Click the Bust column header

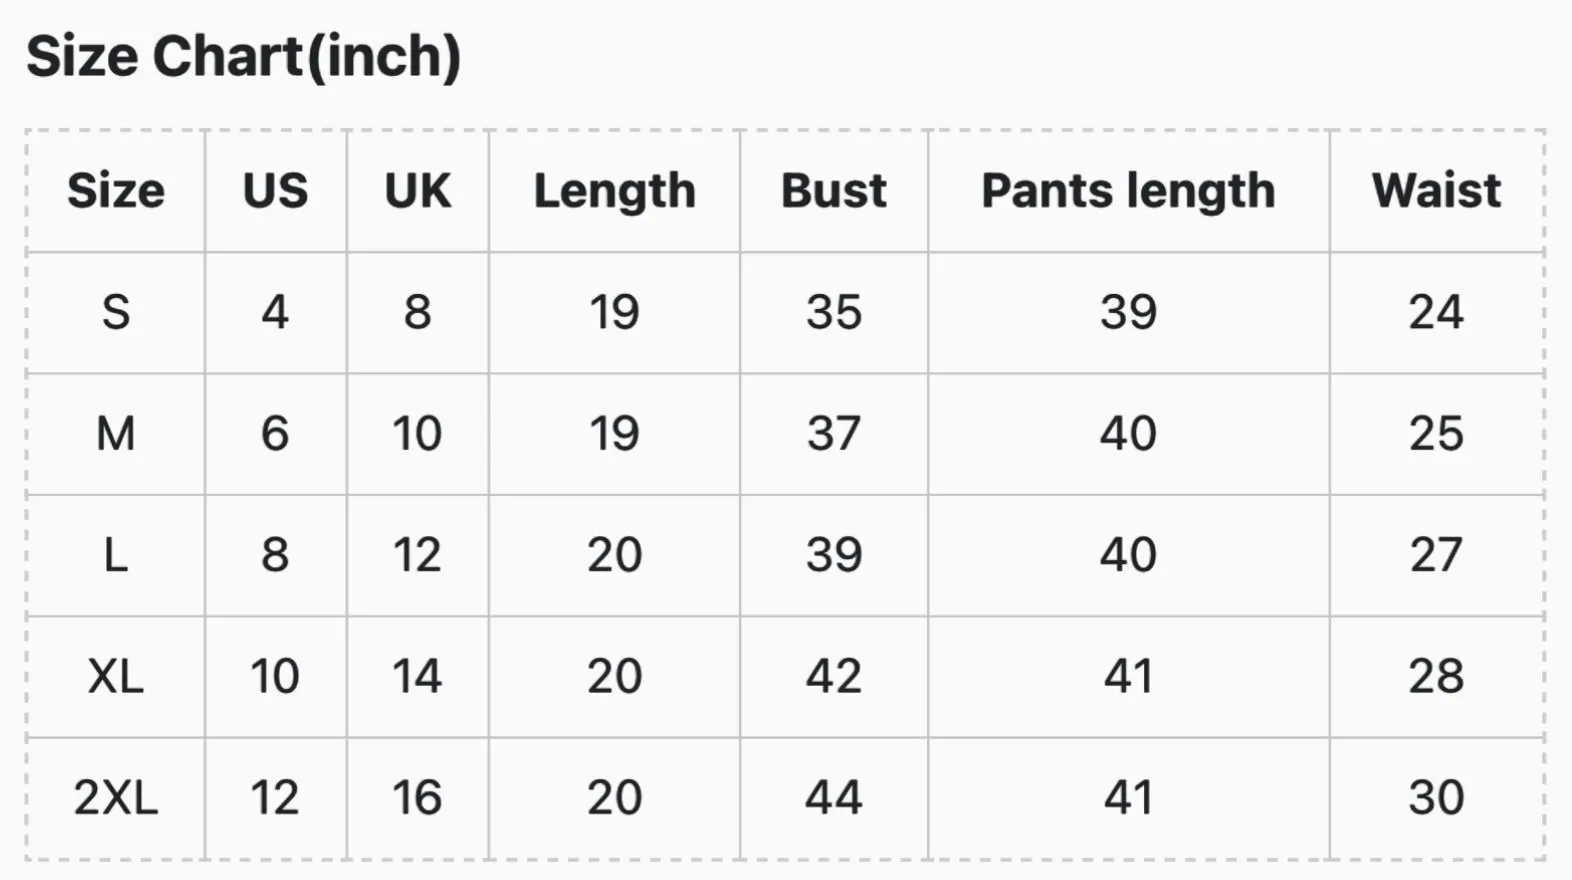tap(833, 190)
